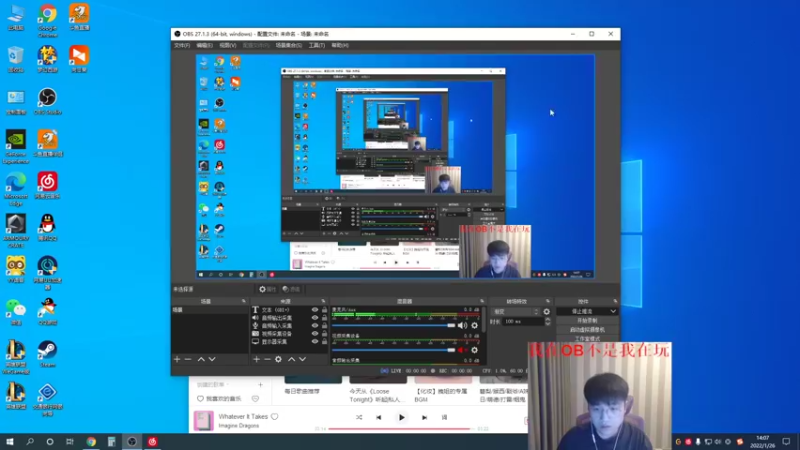This screenshot has height=450, width=800.
Task: Toggle visibility of audio input capture source
Action: pos(315,326)
